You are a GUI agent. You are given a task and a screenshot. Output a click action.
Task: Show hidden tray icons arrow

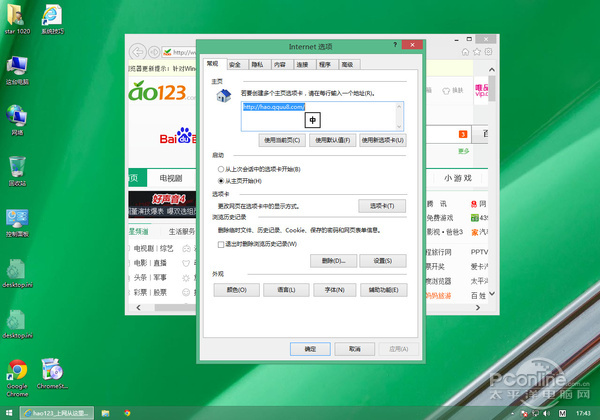coord(512,413)
